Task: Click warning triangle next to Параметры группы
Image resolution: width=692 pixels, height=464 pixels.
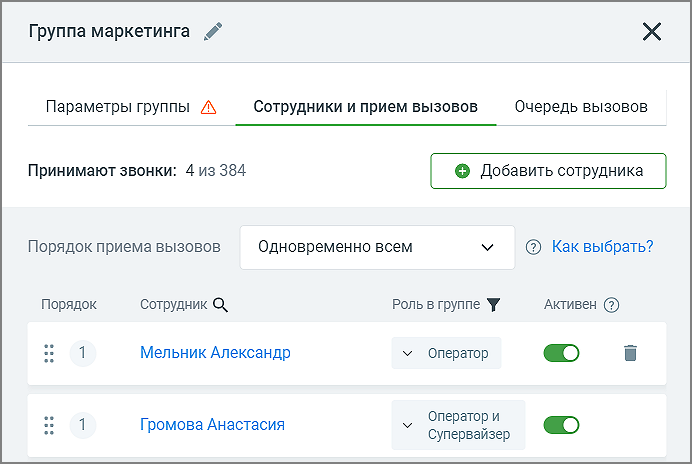Action: click(208, 107)
